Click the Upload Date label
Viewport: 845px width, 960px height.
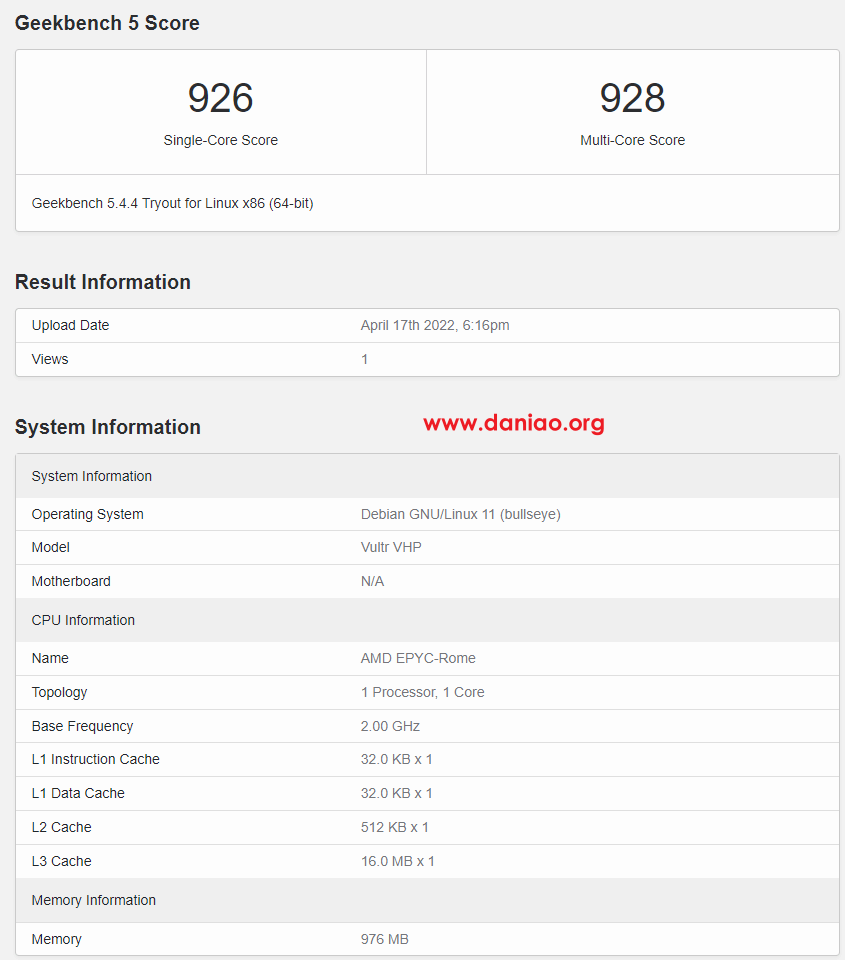(70, 325)
